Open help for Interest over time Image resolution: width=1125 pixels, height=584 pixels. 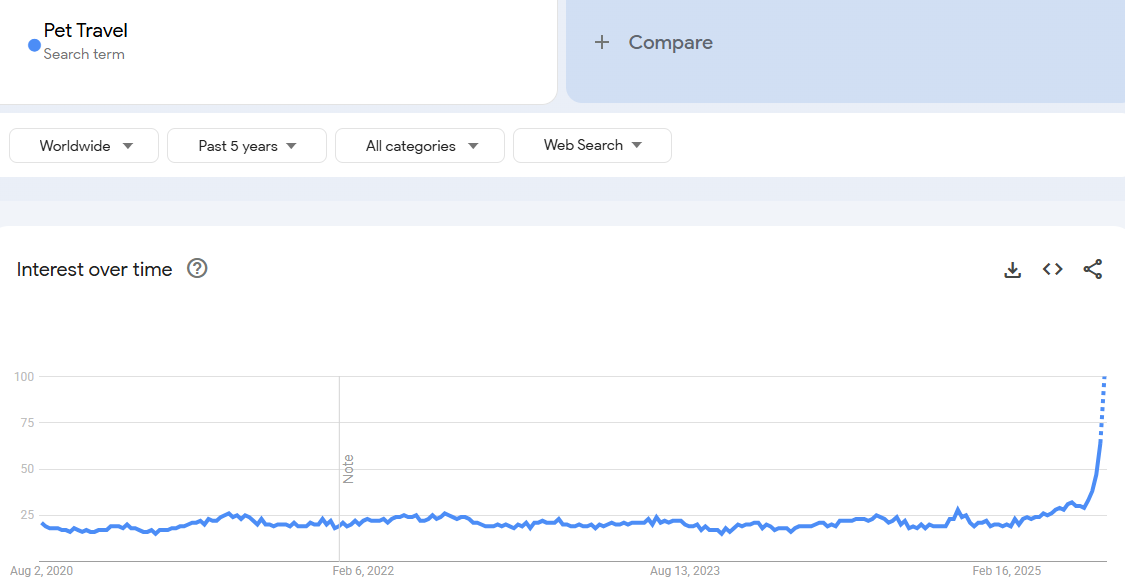point(197,268)
